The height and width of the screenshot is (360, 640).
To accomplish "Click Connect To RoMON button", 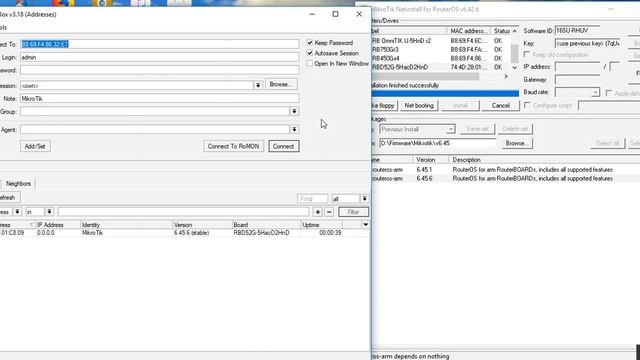I will pyautogui.click(x=233, y=146).
